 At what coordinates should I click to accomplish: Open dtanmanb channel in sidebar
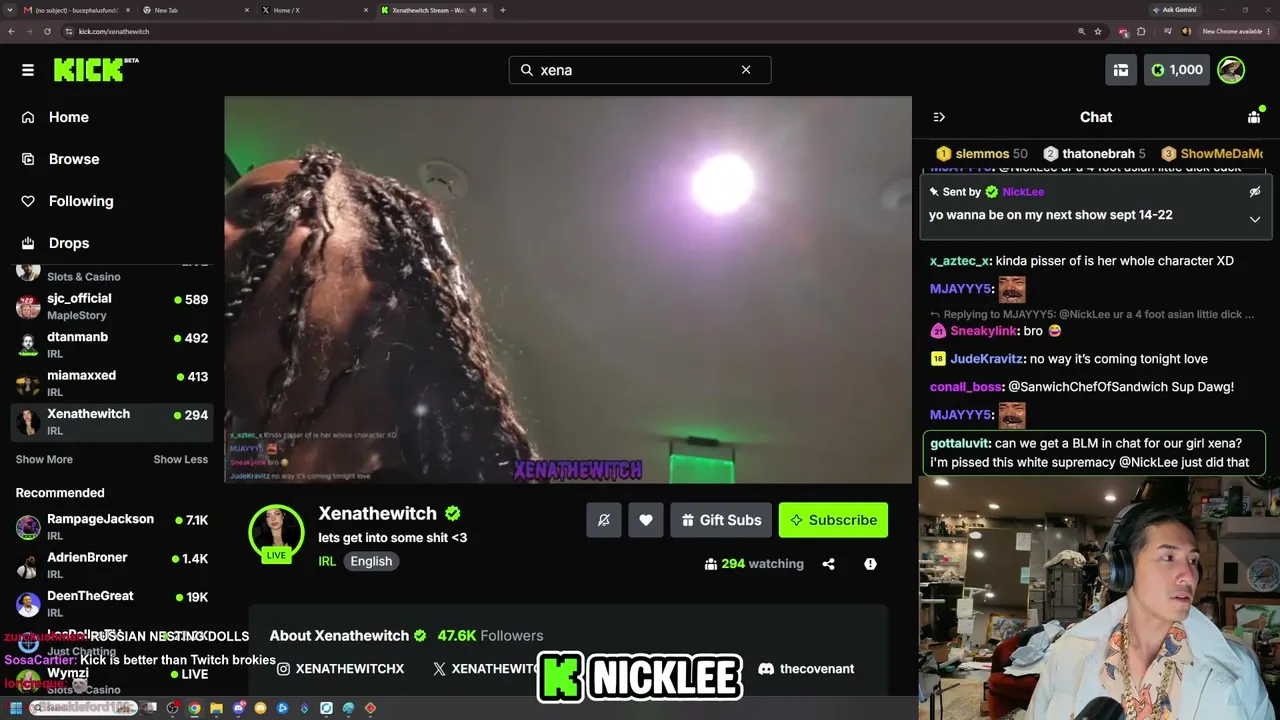[x=112, y=345]
